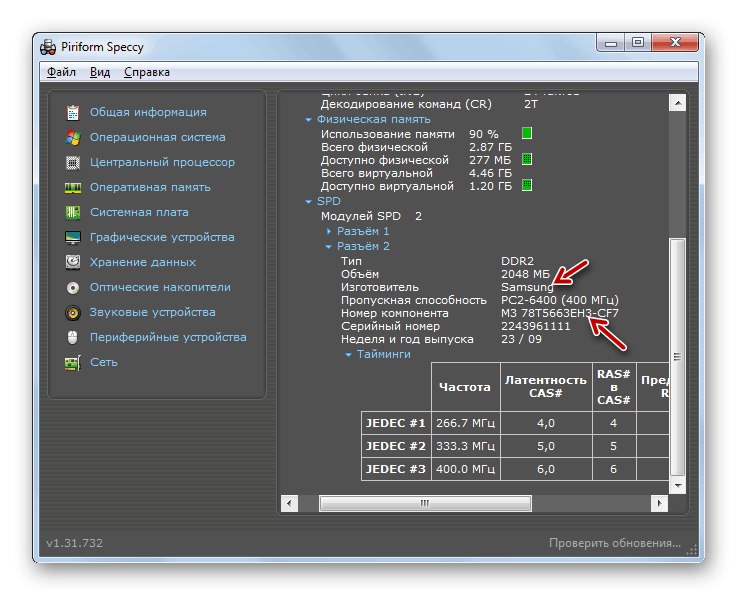Click the Операционная система Windows flag icon
Screen dimensions: 738x596
click(x=72, y=137)
